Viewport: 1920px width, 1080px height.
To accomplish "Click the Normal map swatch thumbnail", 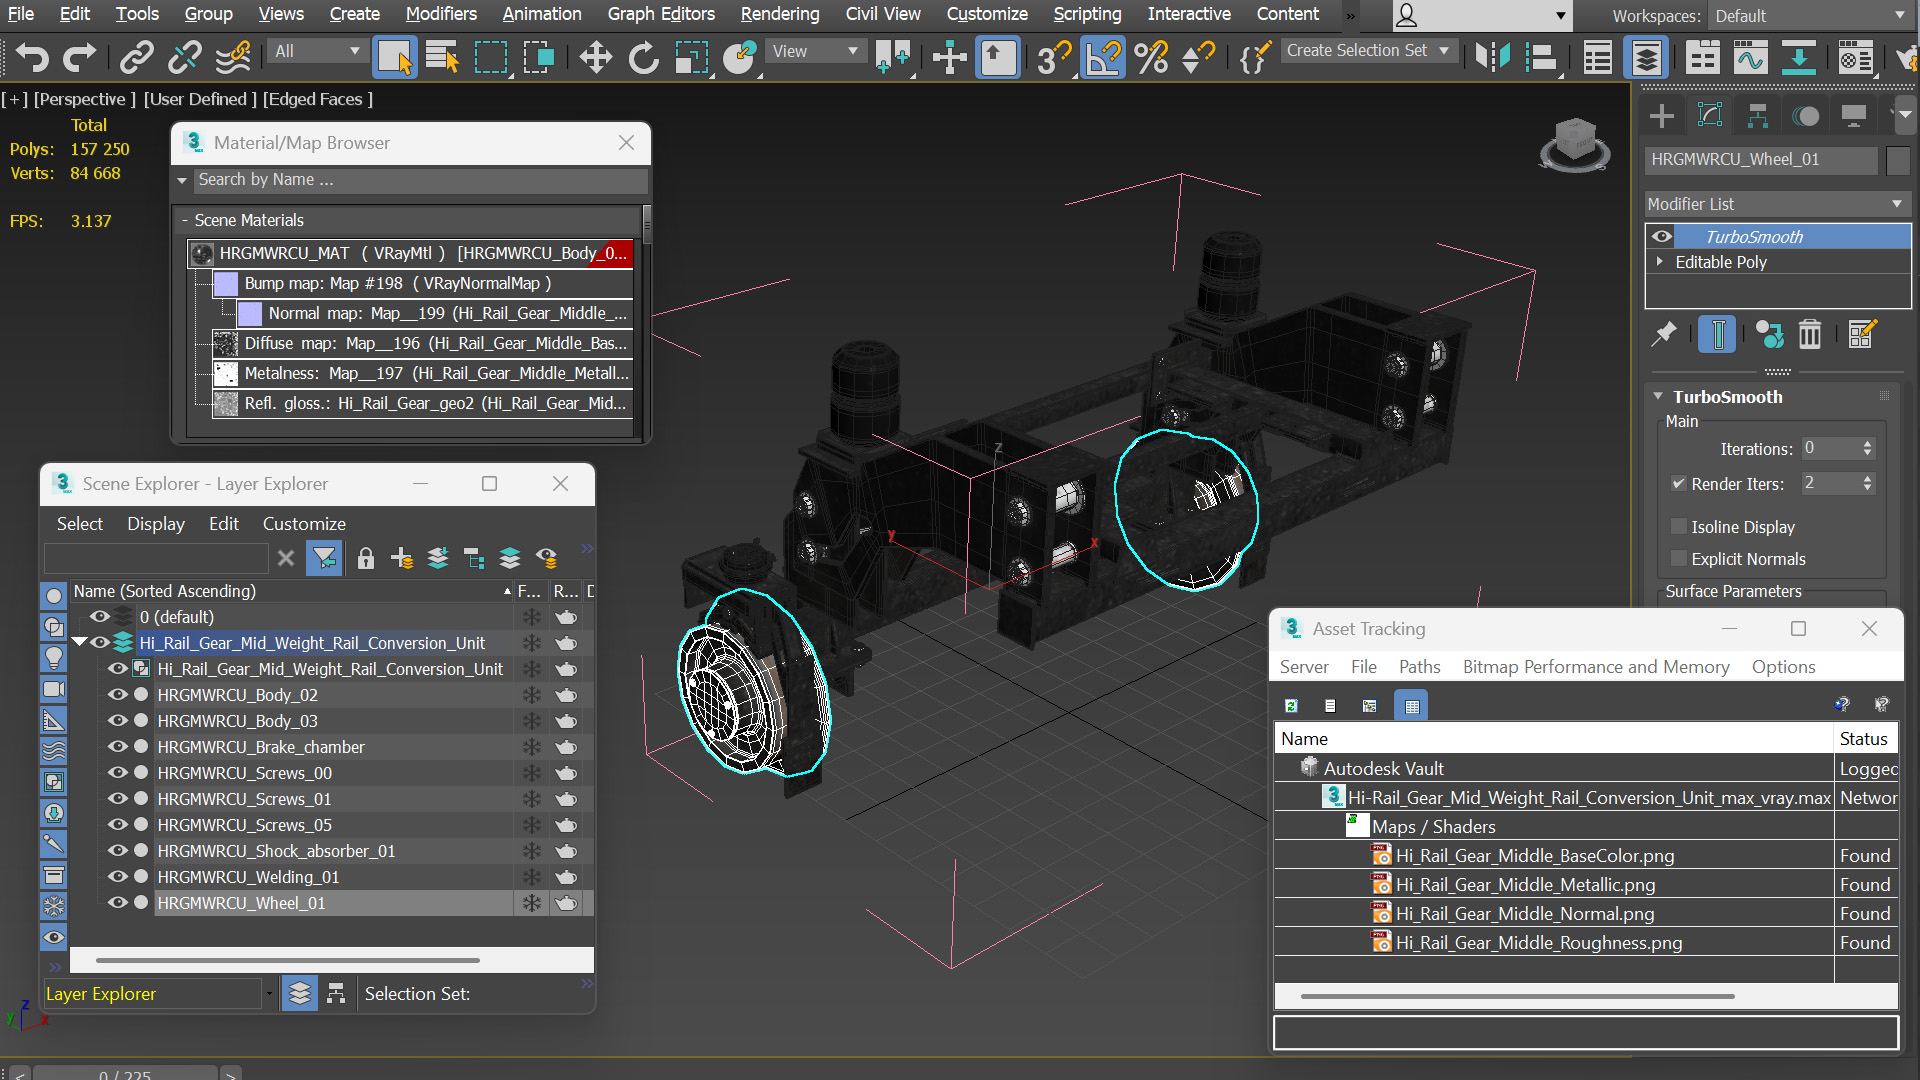I will pyautogui.click(x=250, y=314).
